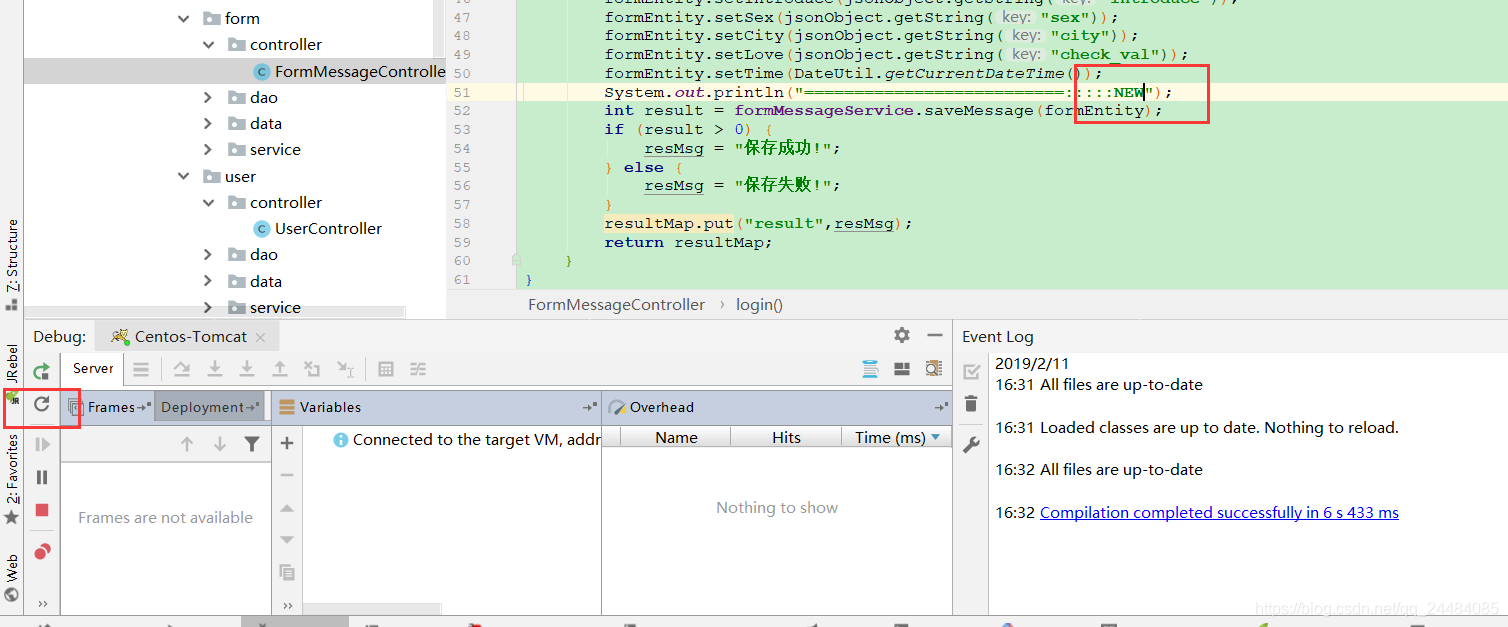Expand the dao folder under user
Viewport: 1508px width, 627px height.
pos(208,254)
